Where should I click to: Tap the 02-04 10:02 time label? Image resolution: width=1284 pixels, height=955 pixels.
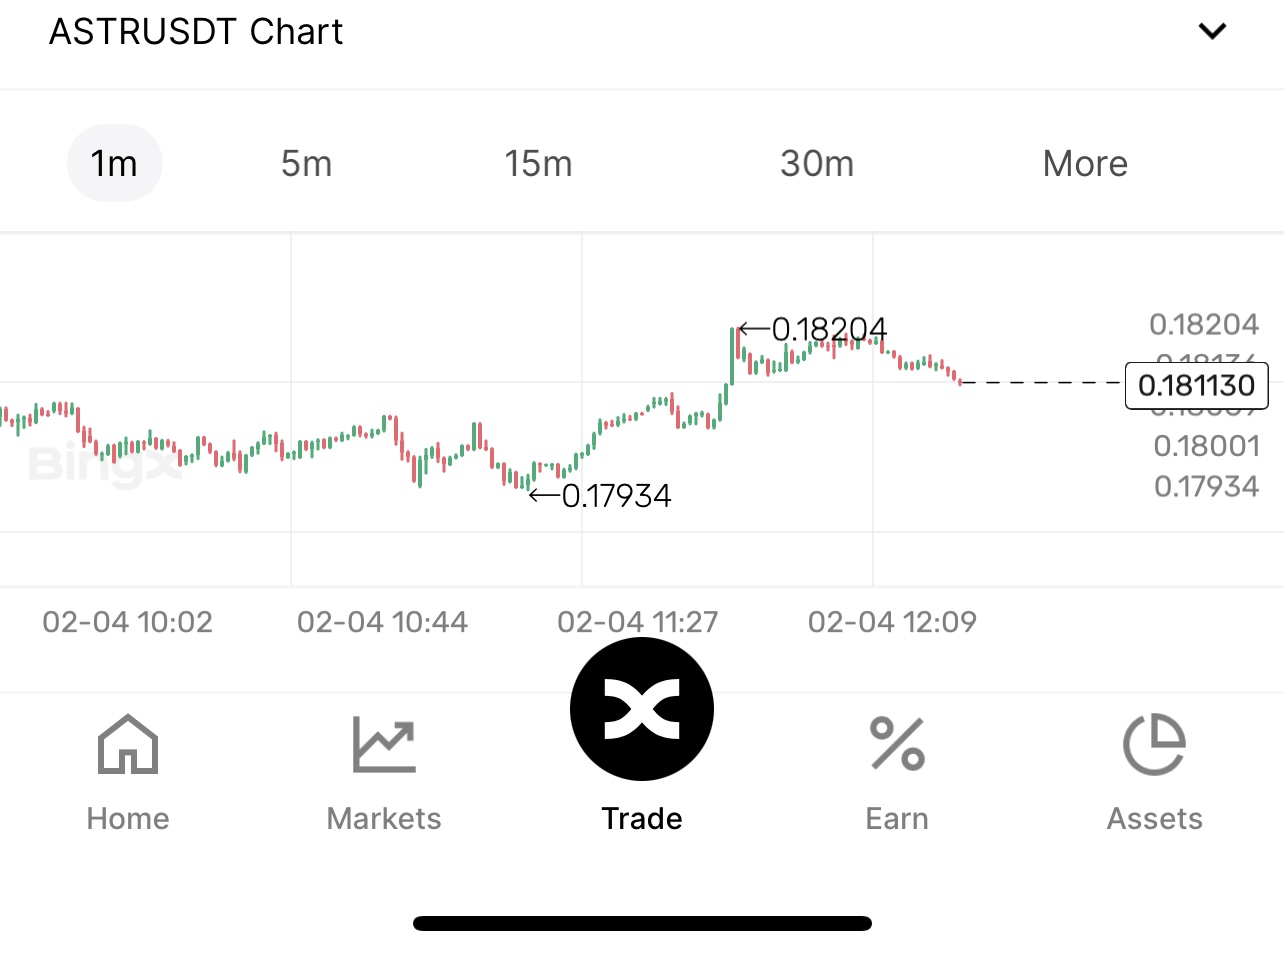tap(127, 622)
